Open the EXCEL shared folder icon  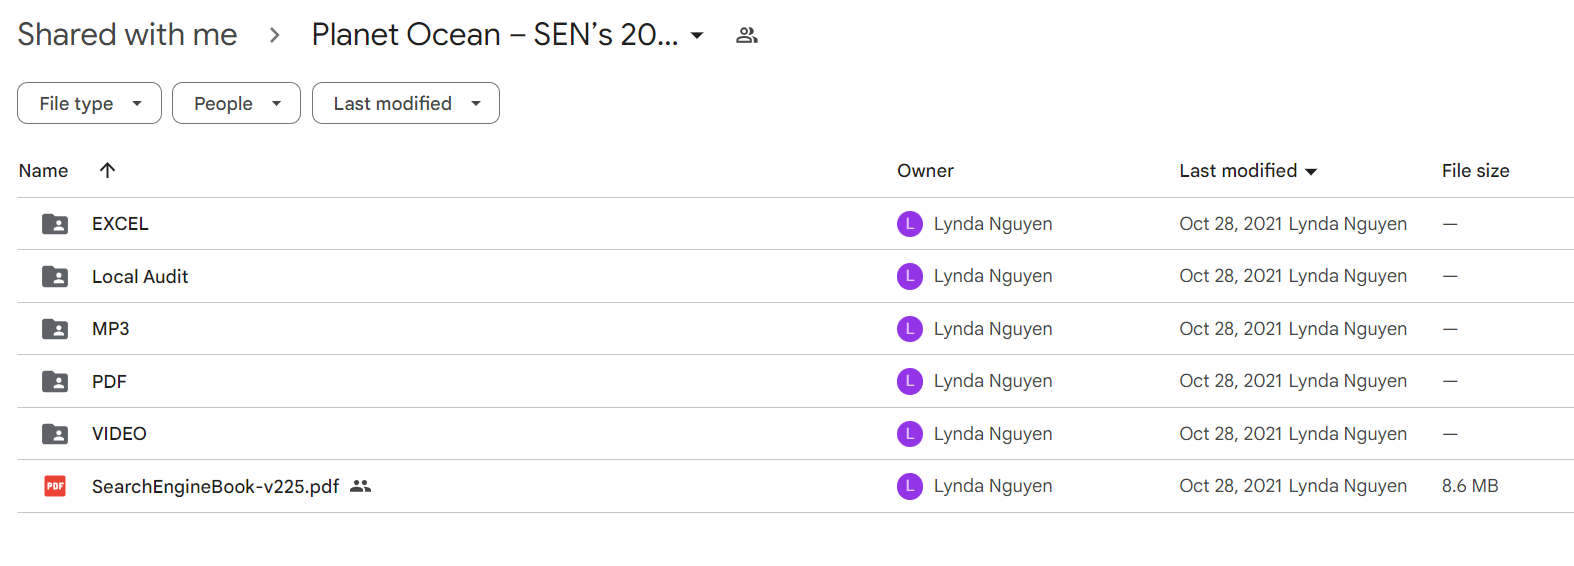55,224
